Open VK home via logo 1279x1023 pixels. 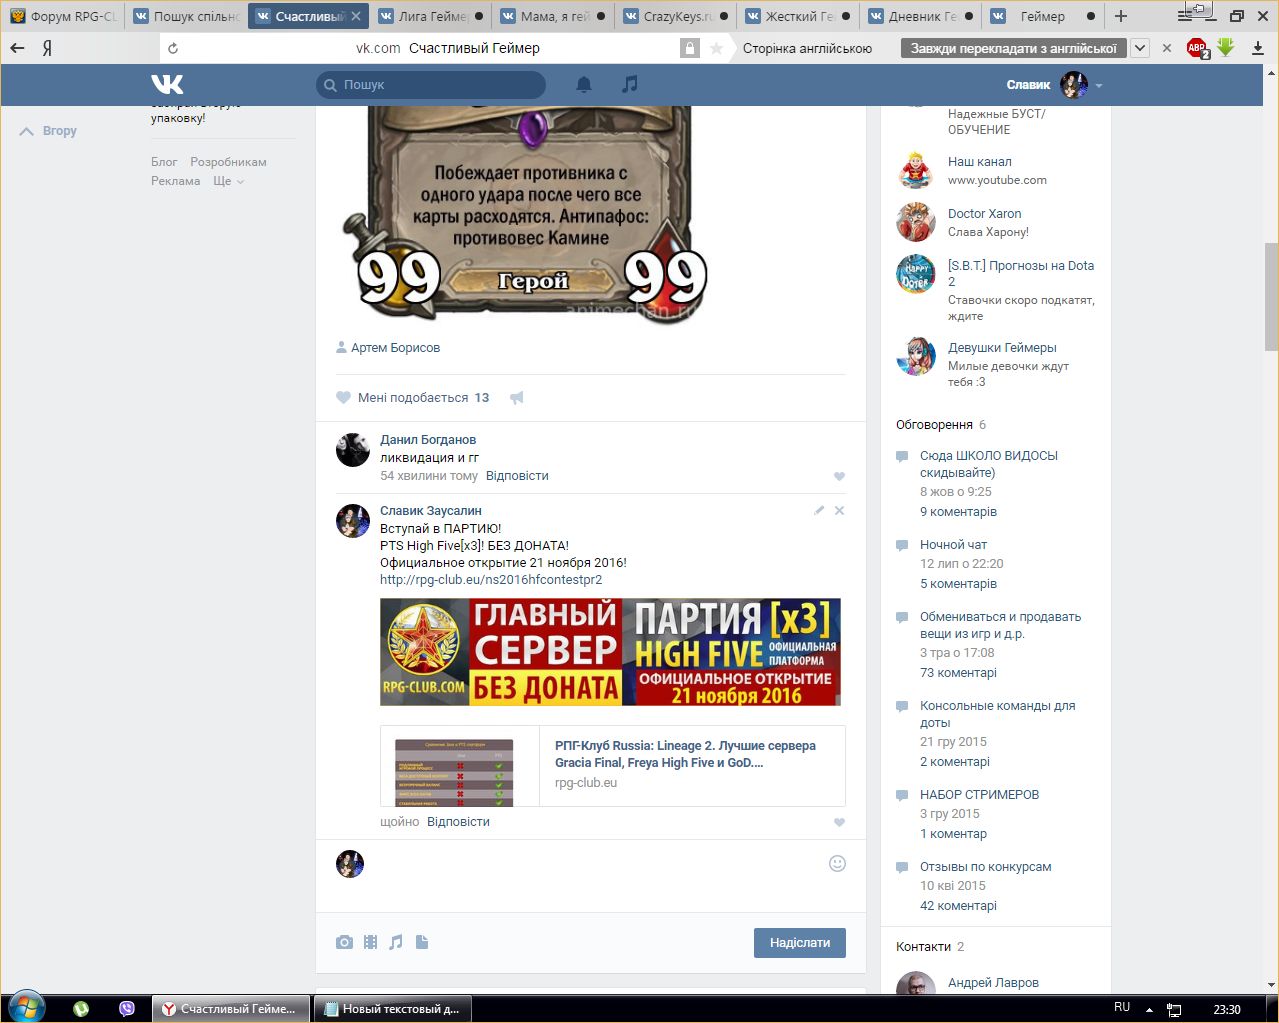point(167,85)
